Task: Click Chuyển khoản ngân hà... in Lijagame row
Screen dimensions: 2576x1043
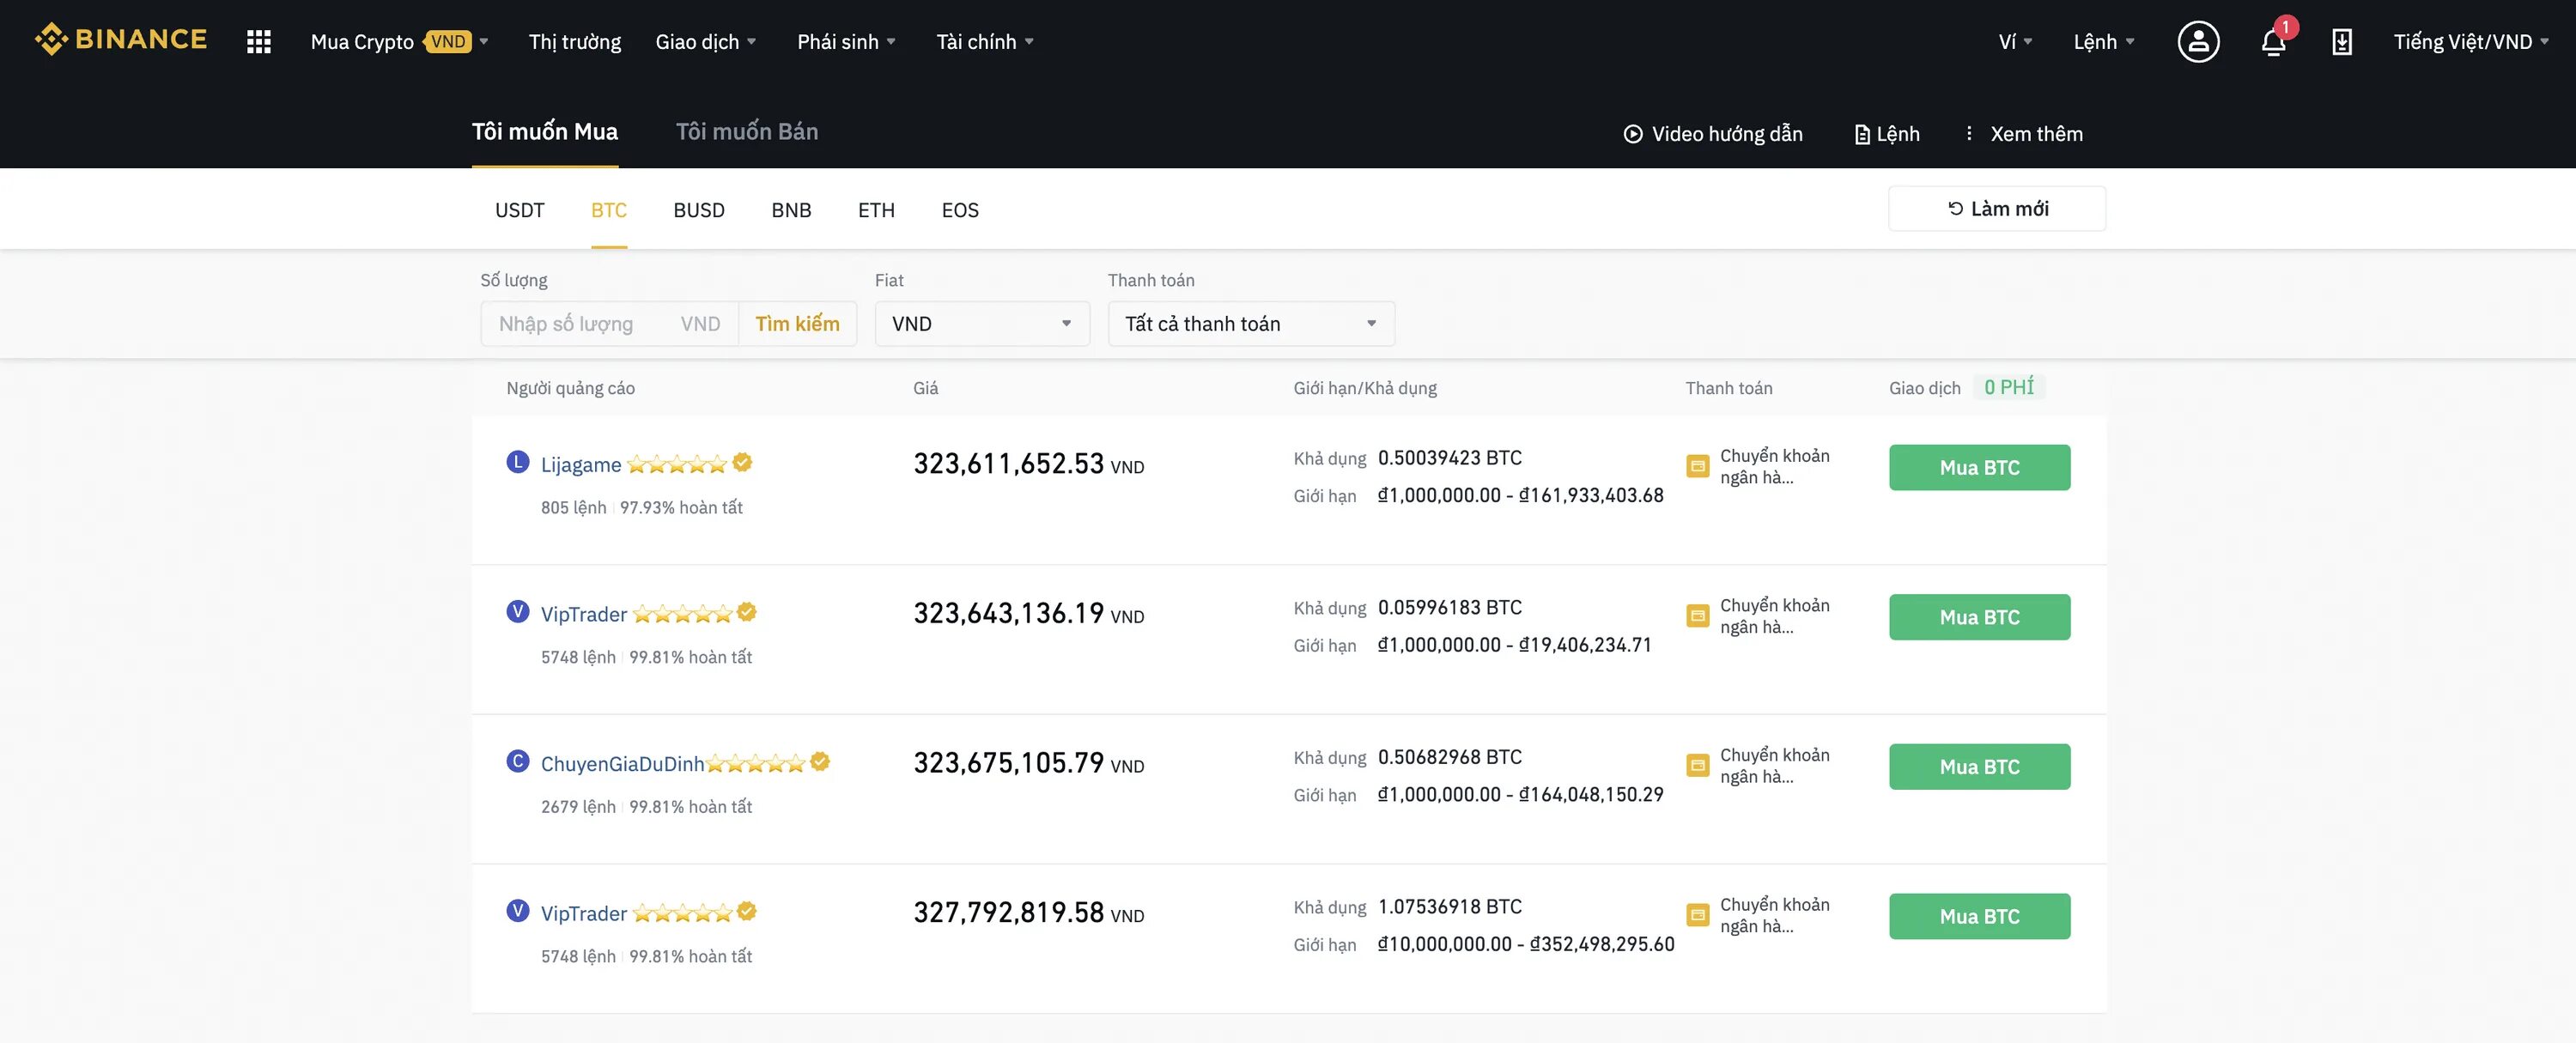Action: (1775, 466)
